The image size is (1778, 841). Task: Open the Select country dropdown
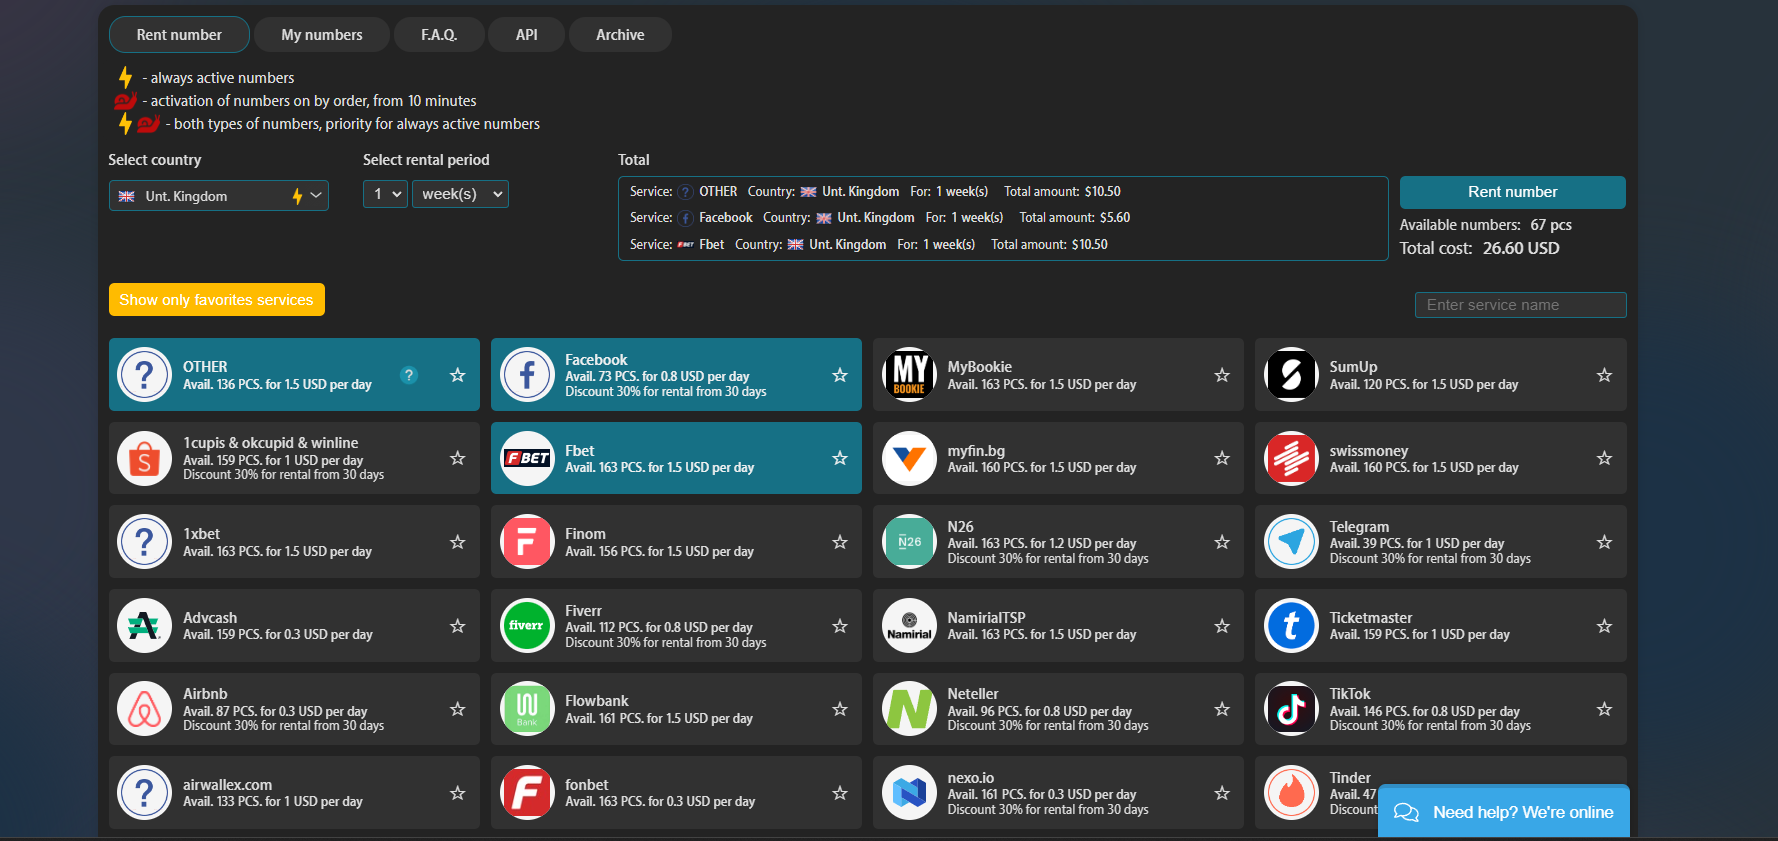pos(219,196)
